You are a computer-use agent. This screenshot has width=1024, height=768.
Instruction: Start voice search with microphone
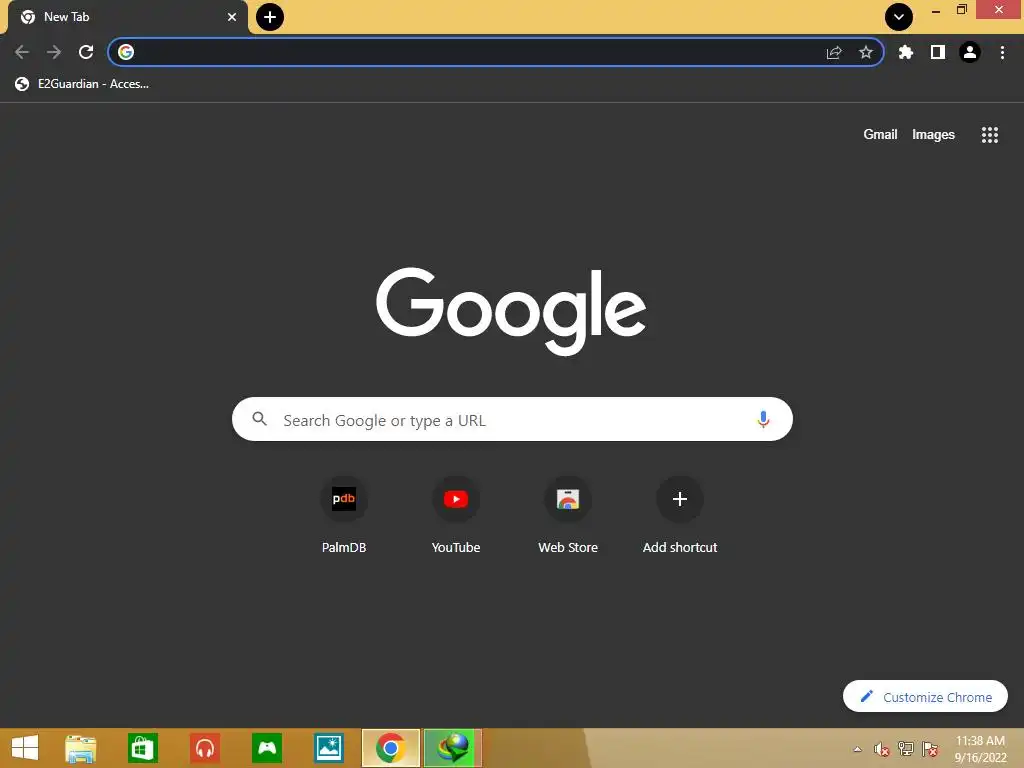[x=763, y=419]
